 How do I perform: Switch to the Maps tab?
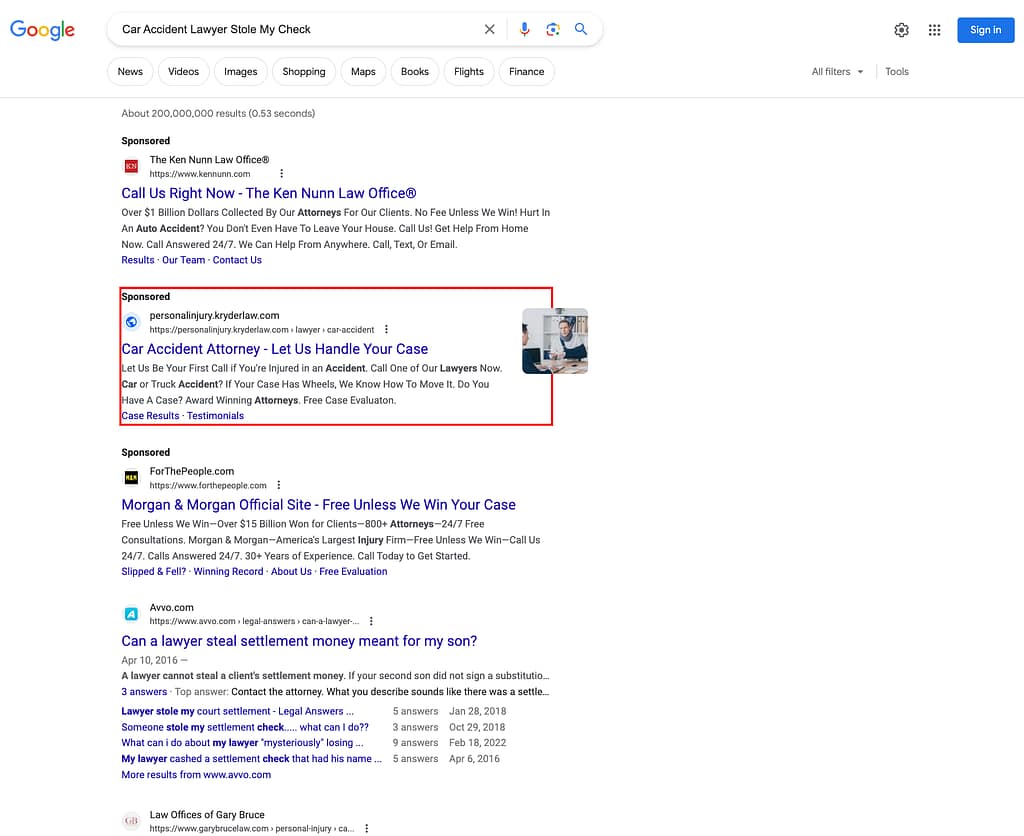tap(363, 72)
